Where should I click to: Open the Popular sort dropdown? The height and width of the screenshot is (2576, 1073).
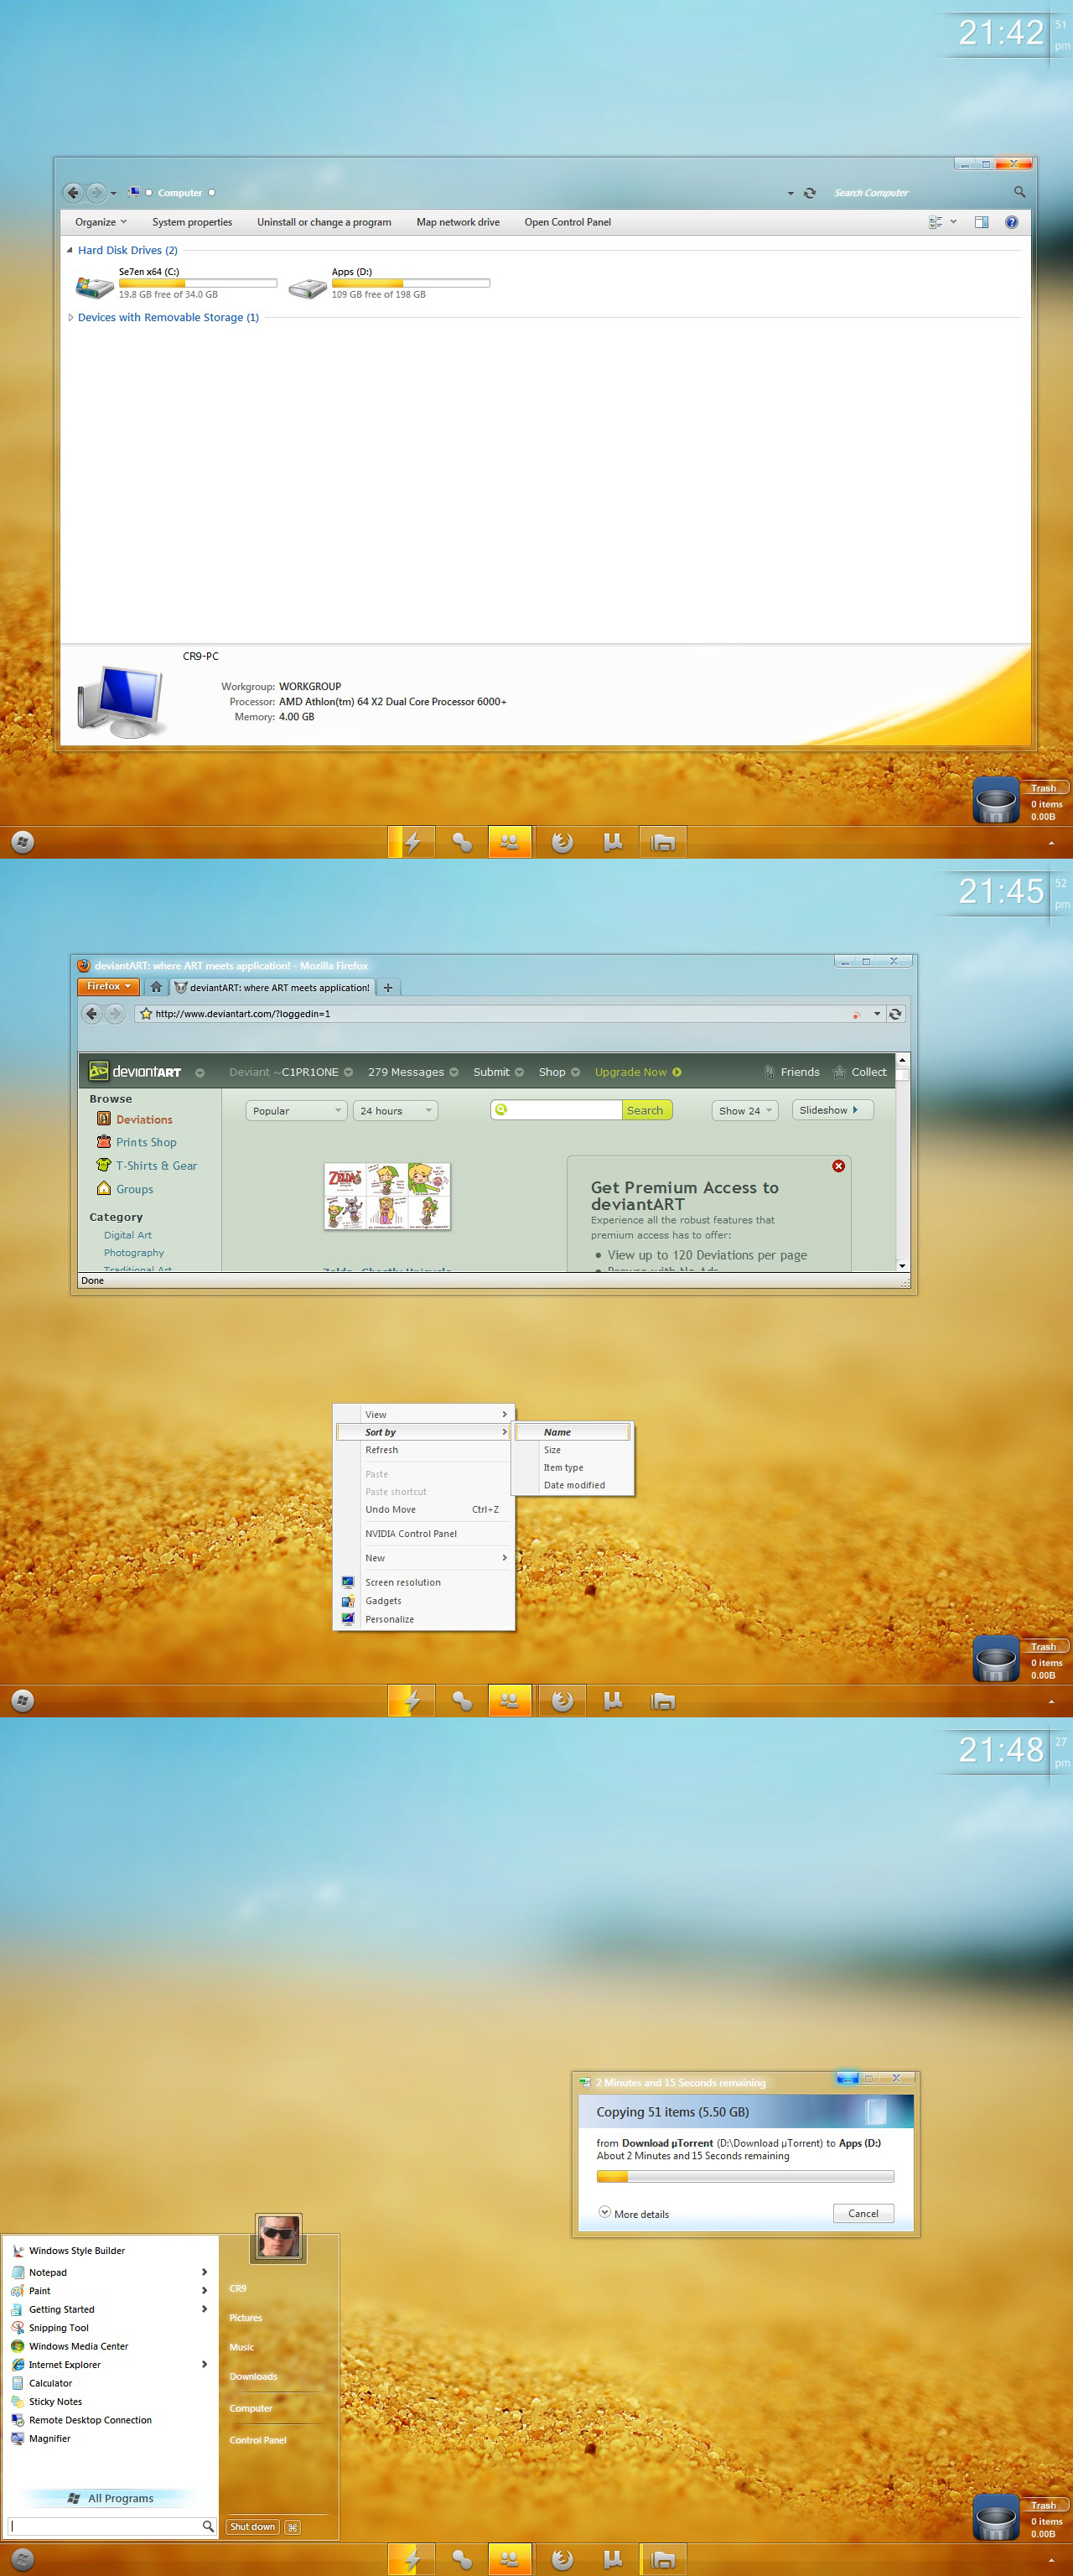(296, 1110)
